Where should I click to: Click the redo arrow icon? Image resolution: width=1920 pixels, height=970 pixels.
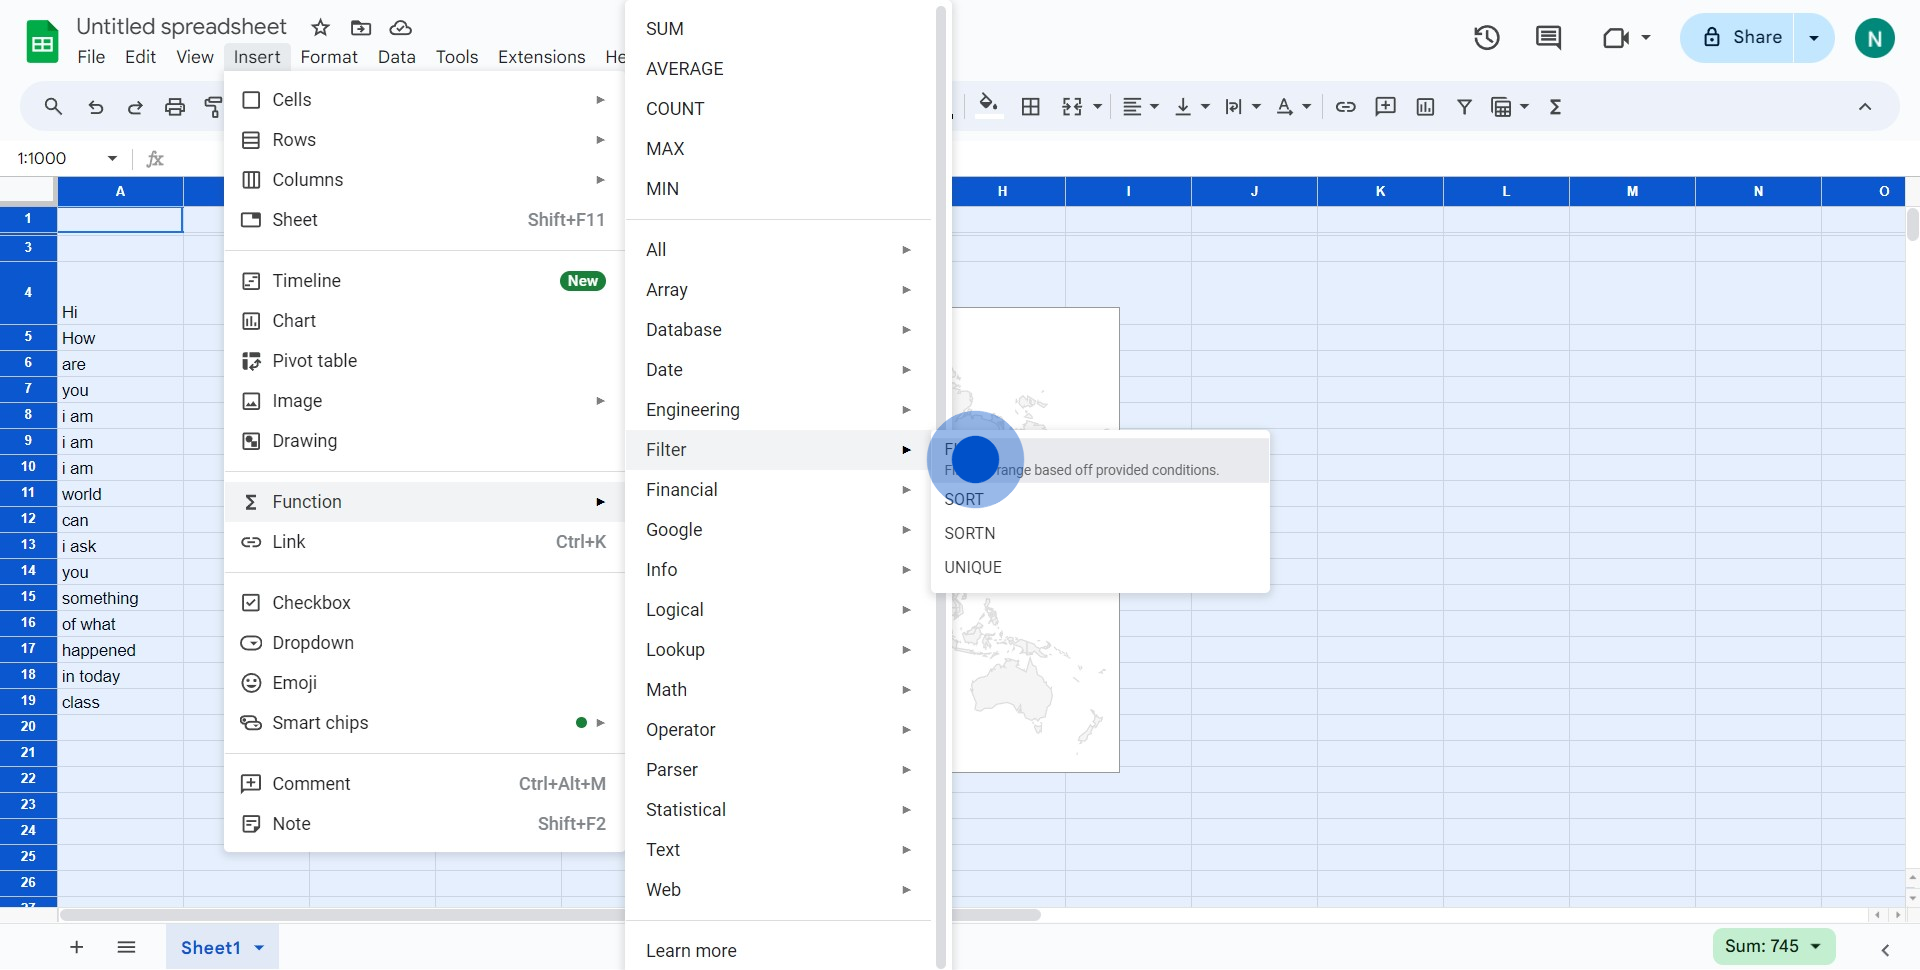[x=135, y=107]
